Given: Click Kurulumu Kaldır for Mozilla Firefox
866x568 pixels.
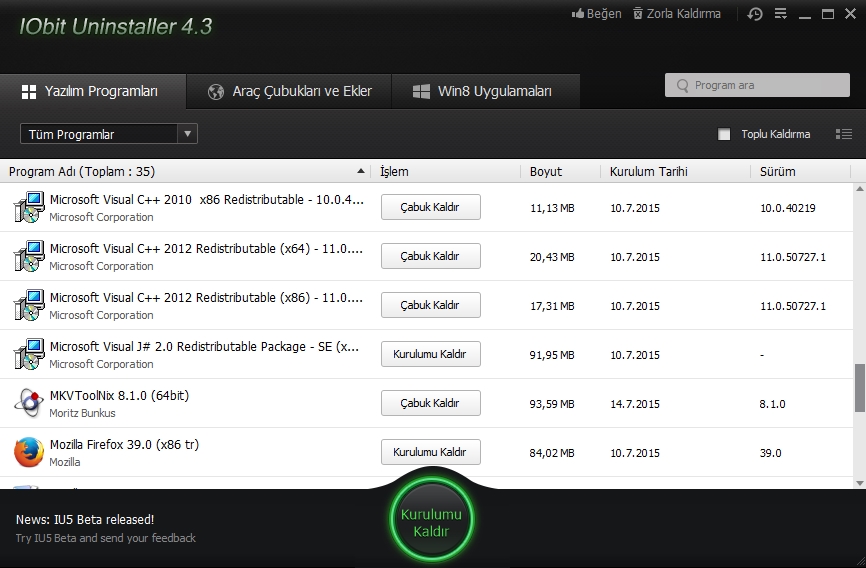Looking at the screenshot, I should tap(430, 452).
